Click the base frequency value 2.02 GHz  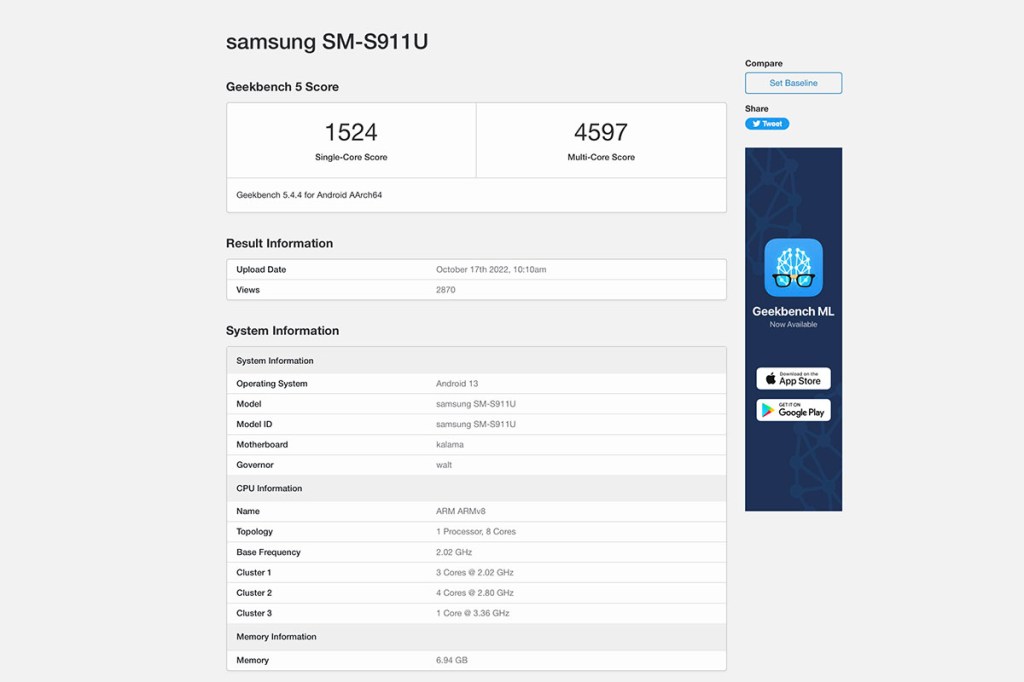point(454,552)
